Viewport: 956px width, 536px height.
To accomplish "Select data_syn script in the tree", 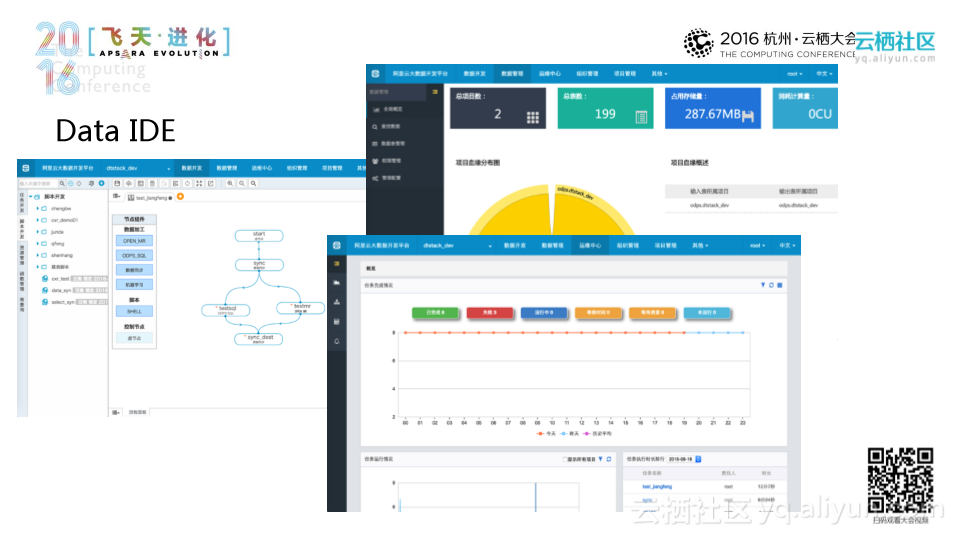I will [61, 290].
